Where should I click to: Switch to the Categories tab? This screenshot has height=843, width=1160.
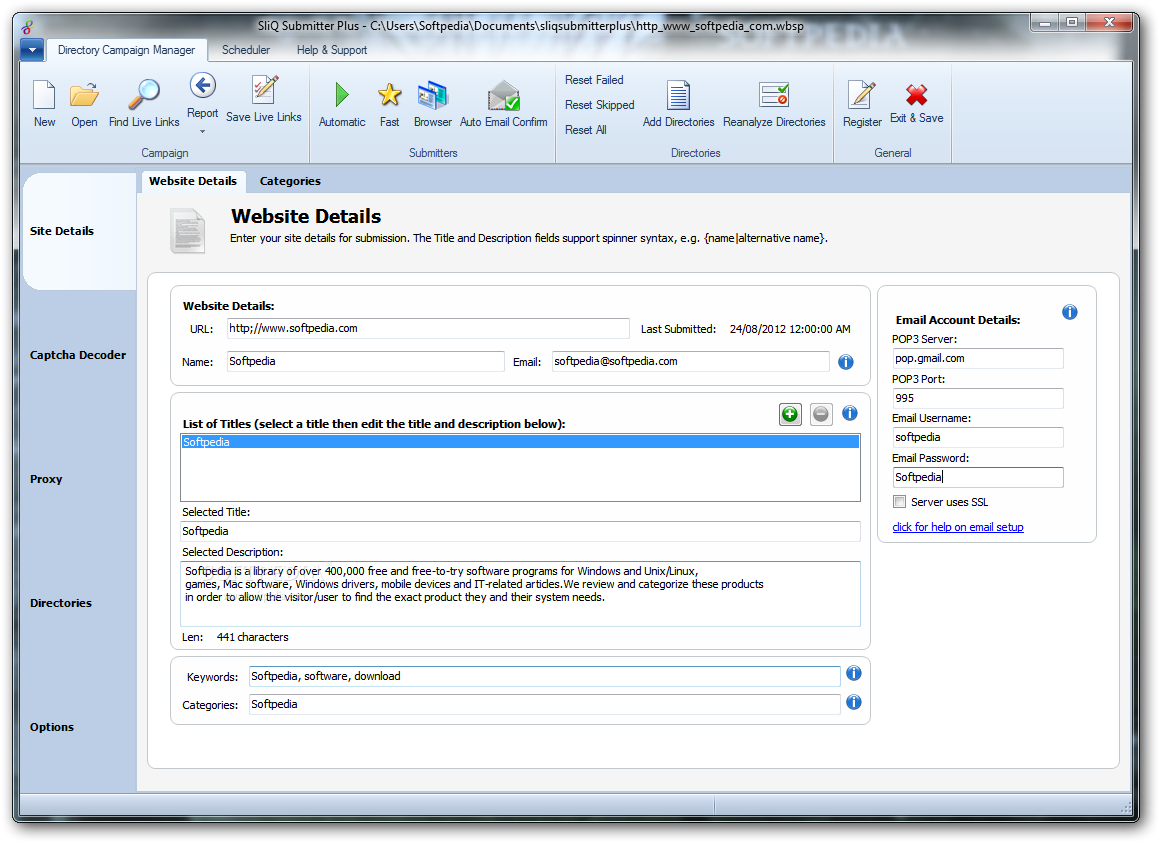(x=290, y=181)
